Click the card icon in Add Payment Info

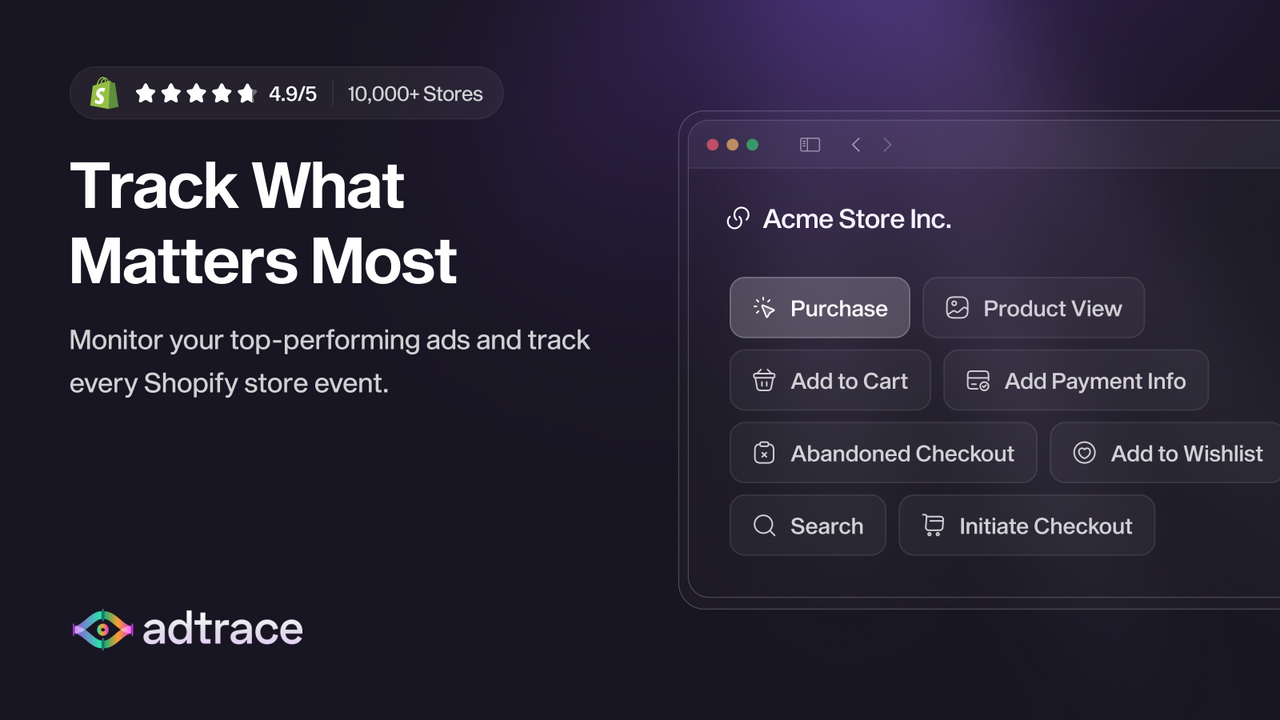[x=978, y=381]
